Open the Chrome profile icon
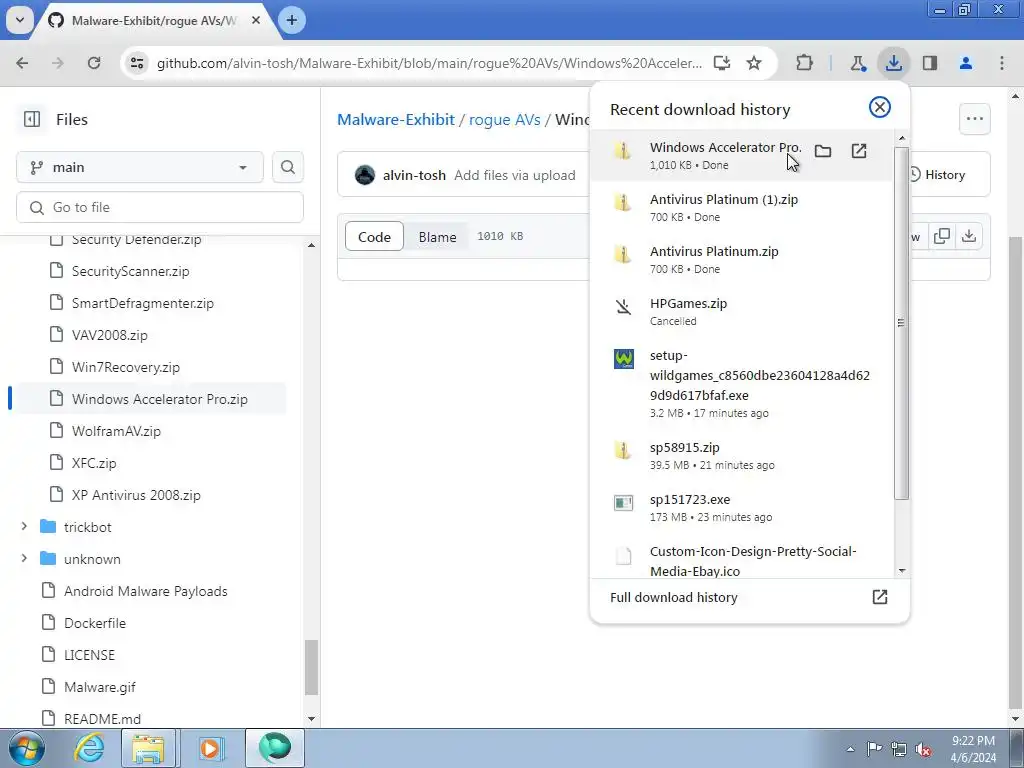 (x=966, y=63)
